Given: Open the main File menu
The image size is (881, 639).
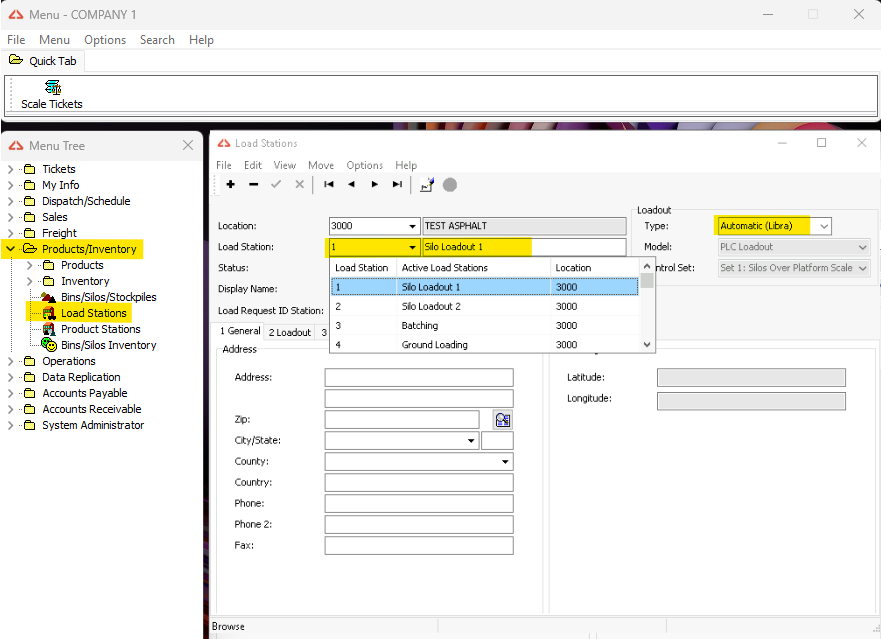Looking at the screenshot, I should click(16, 40).
